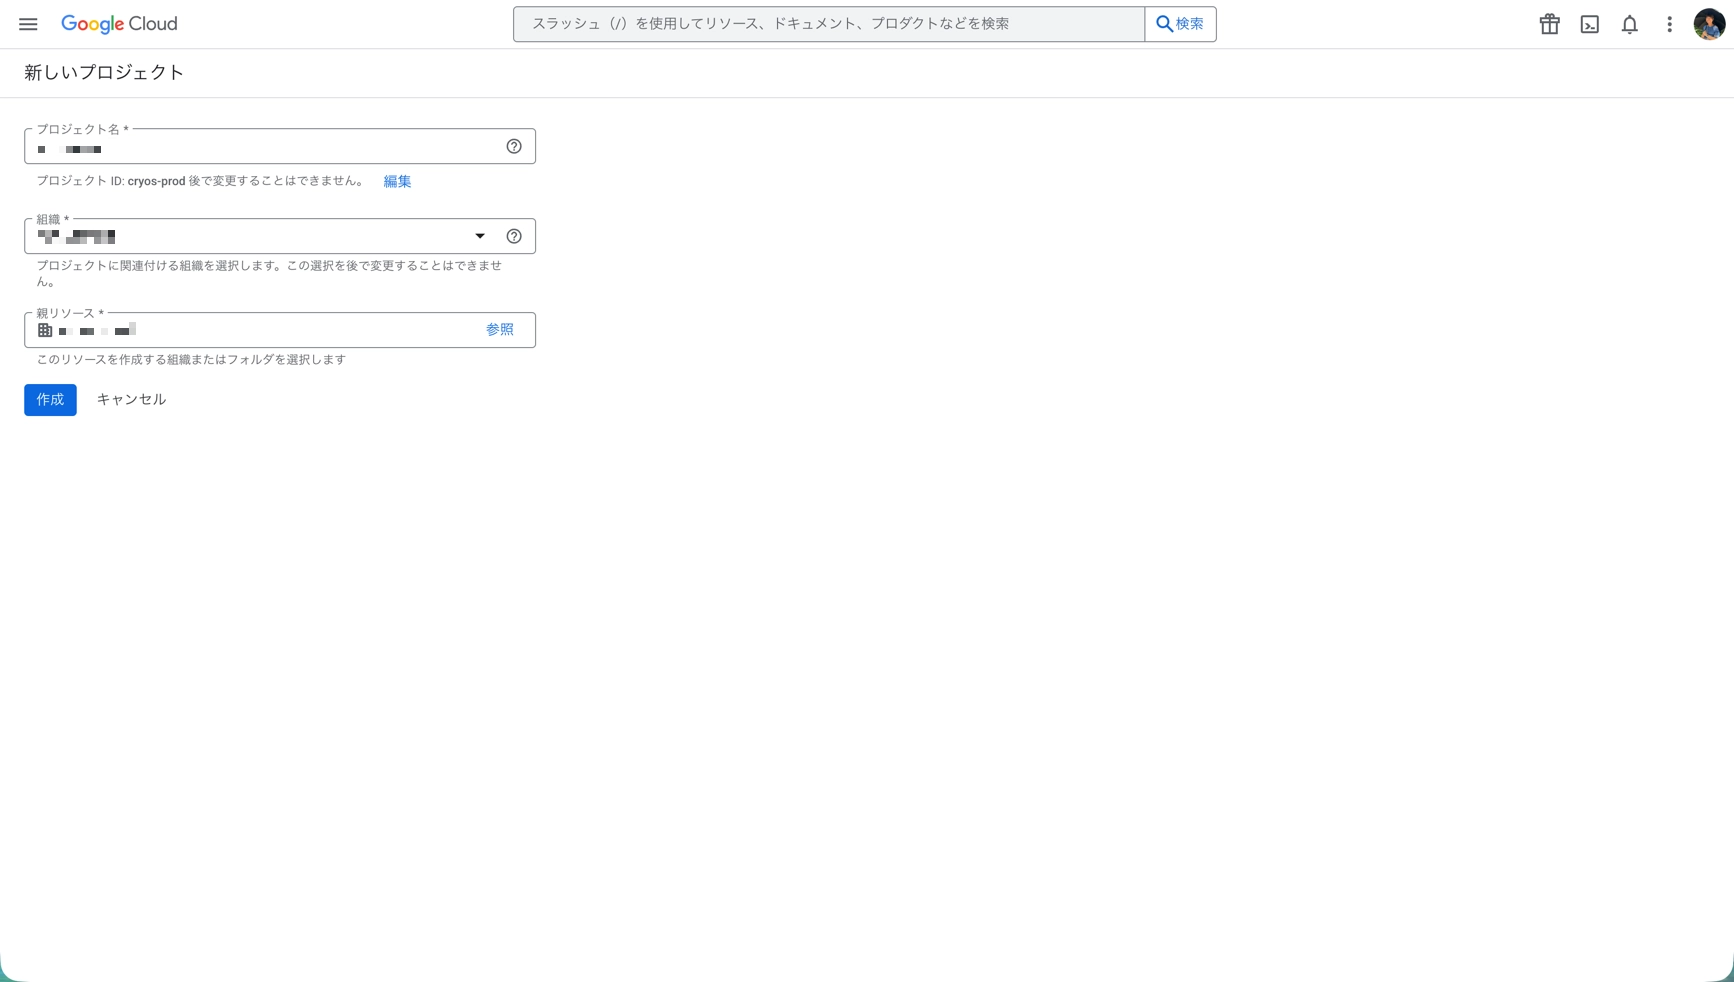Activate Cloud Shell terminal icon

tap(1589, 24)
